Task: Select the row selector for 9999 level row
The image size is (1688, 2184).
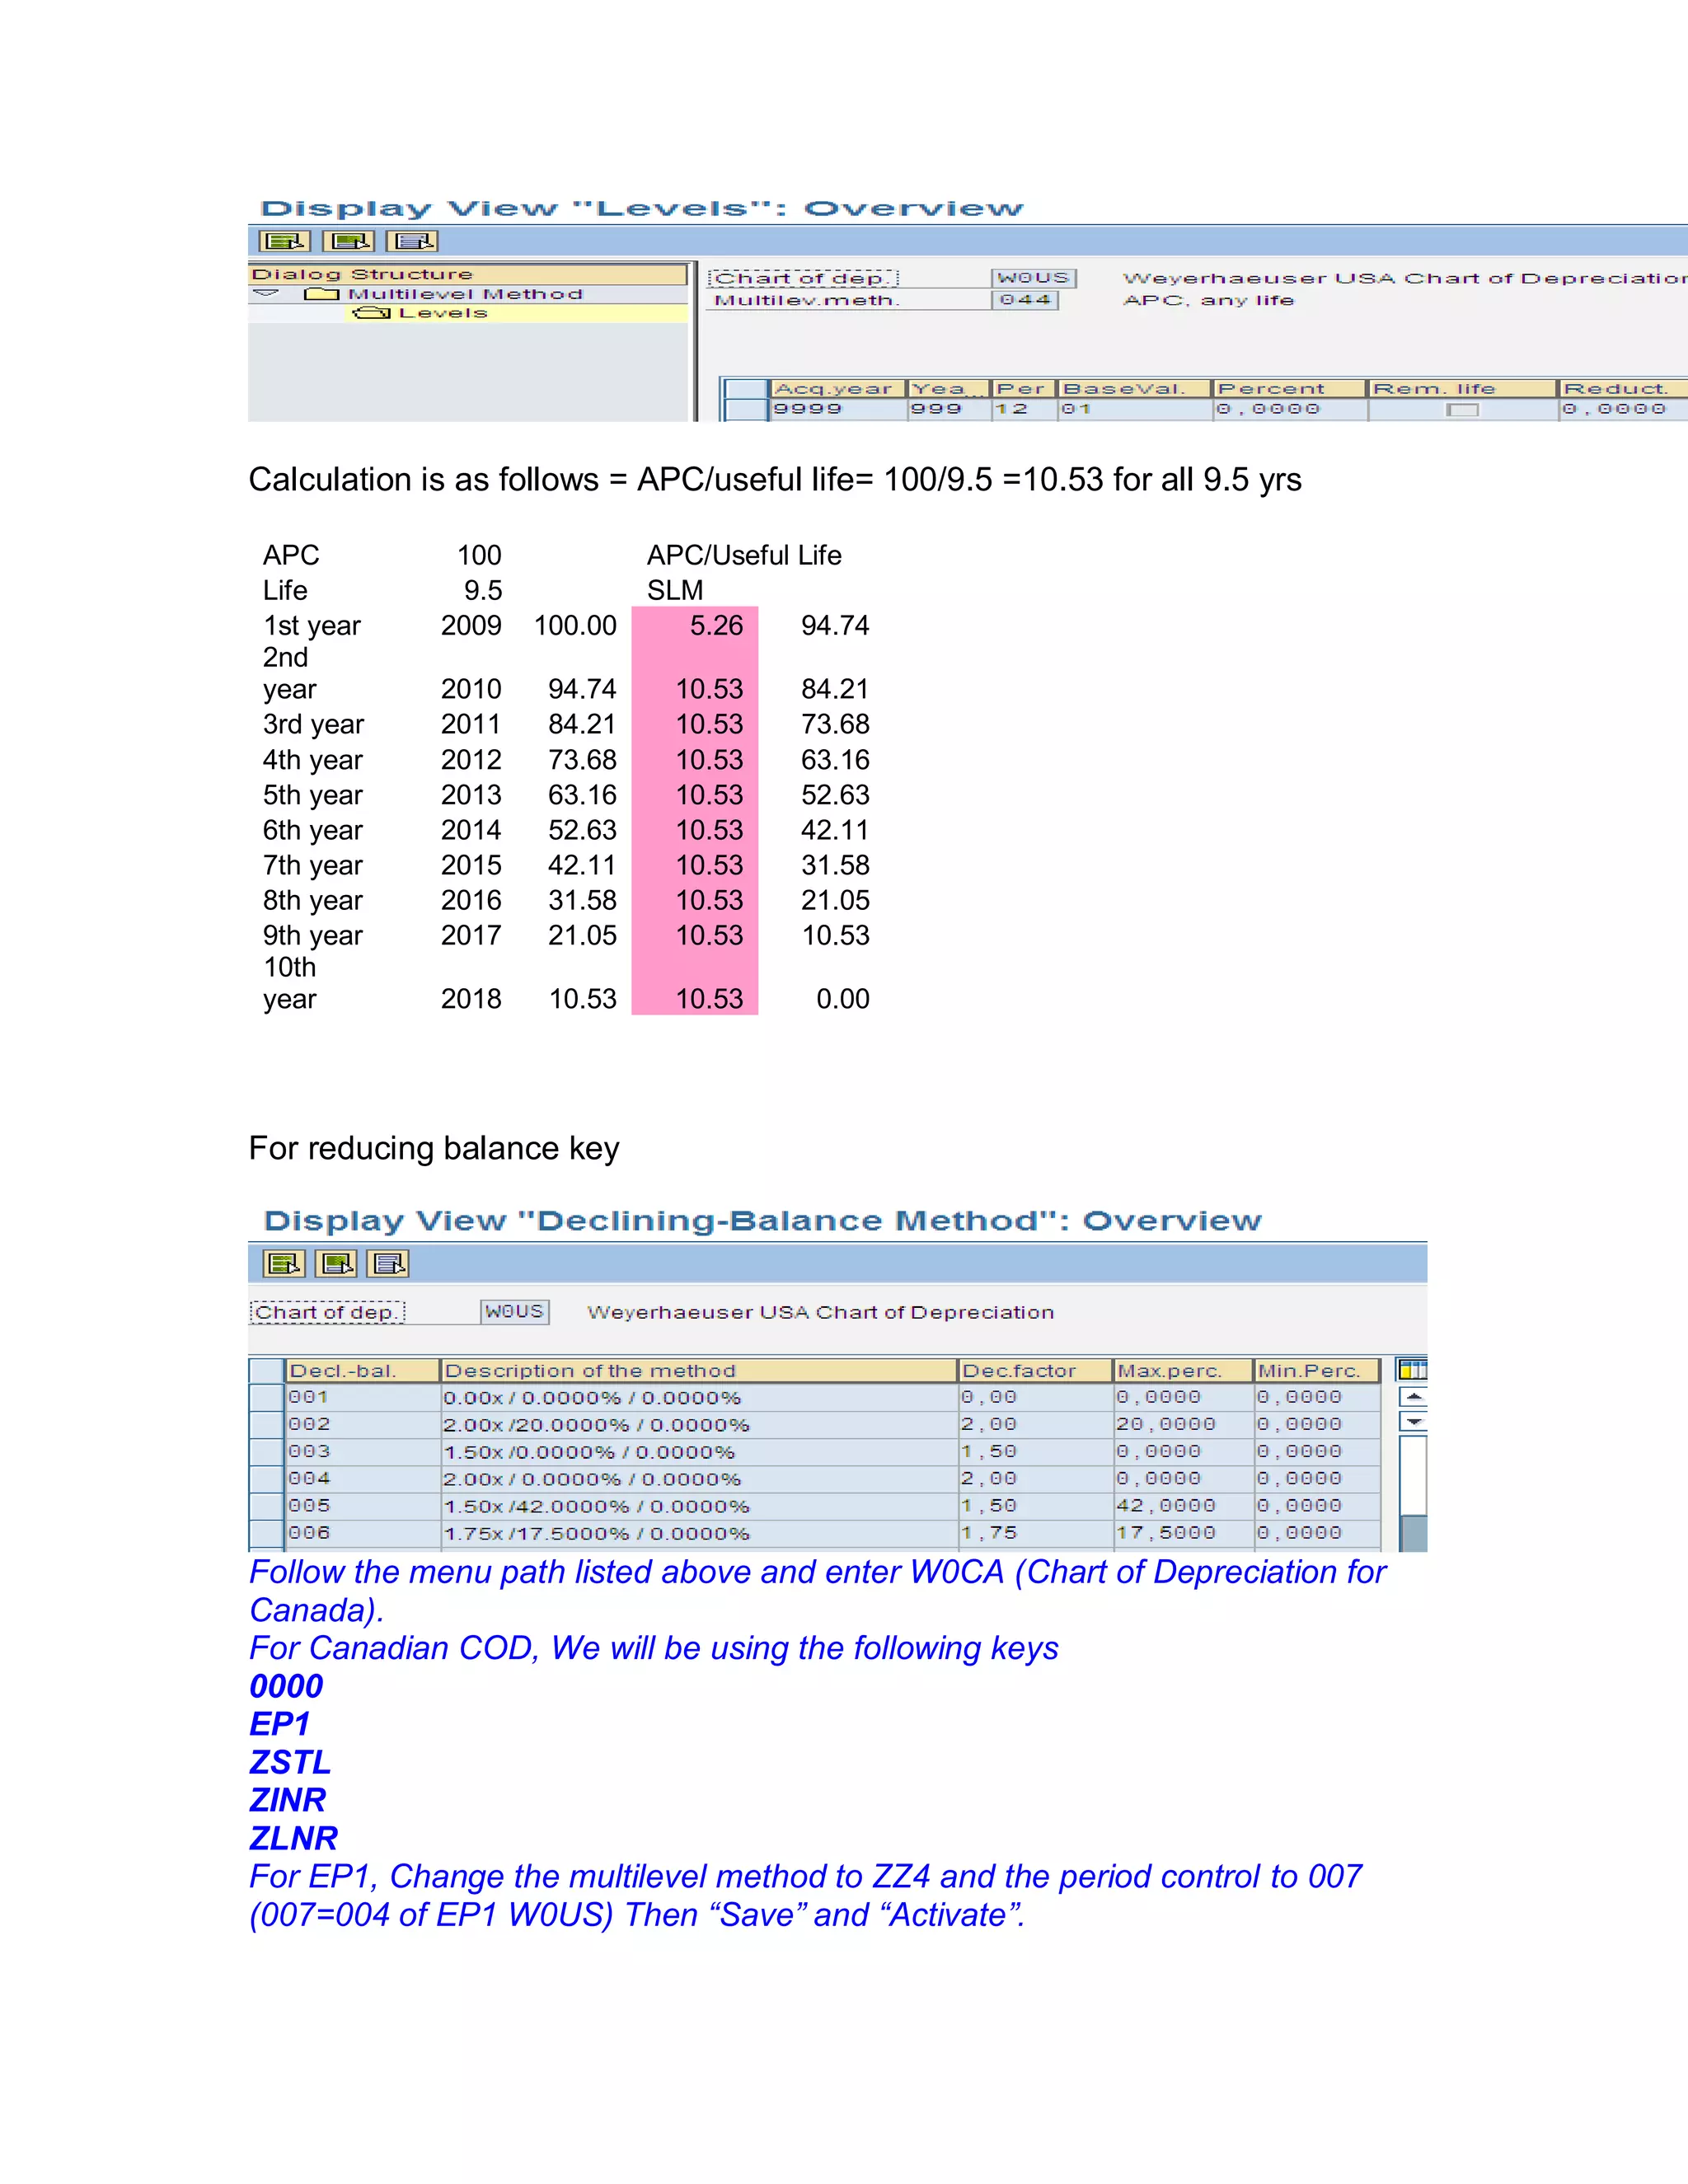Action: (x=745, y=409)
